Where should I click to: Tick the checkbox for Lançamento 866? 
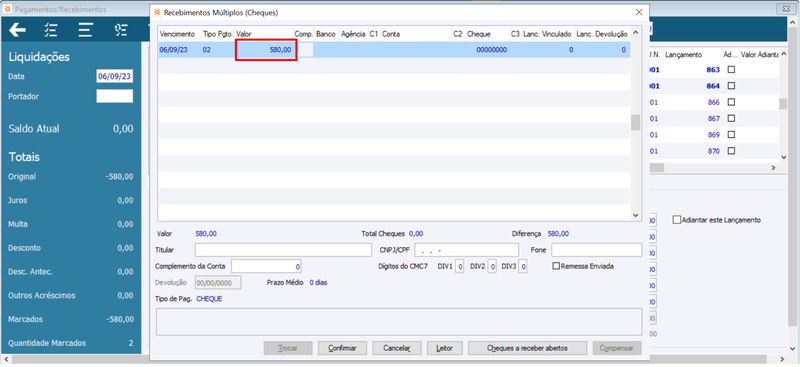(x=731, y=102)
